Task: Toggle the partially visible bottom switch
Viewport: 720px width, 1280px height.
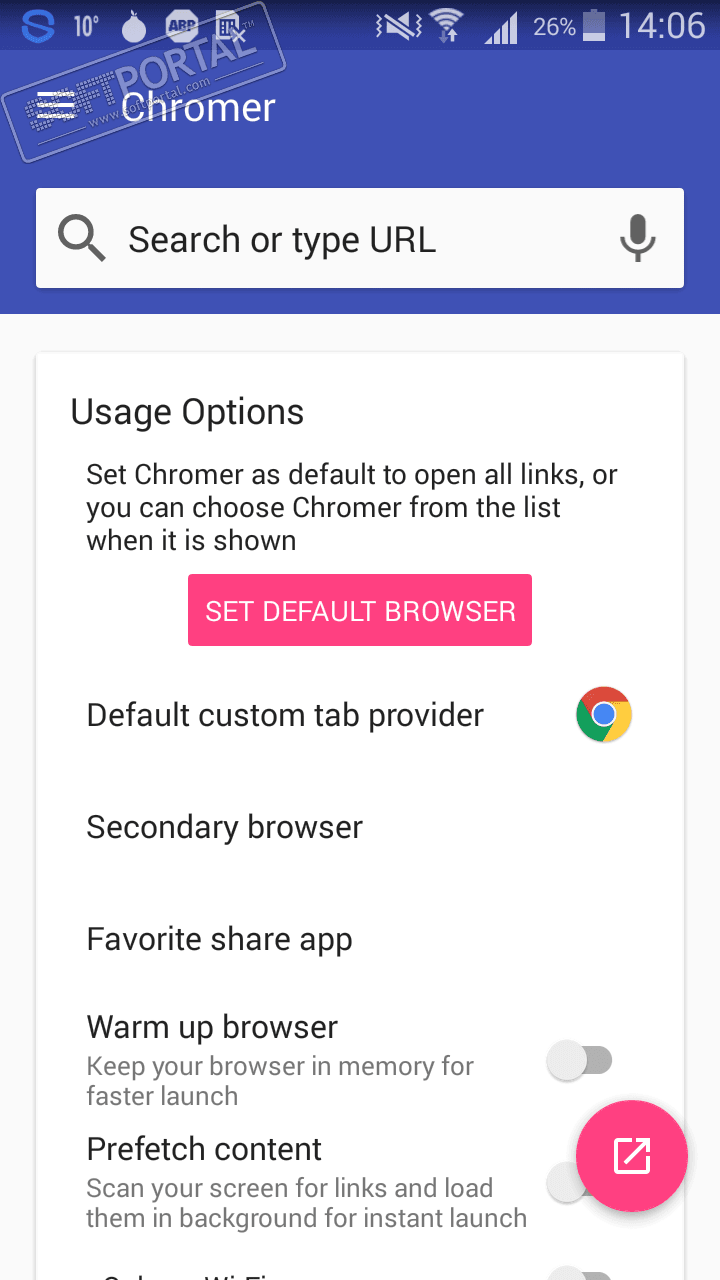Action: (580, 1273)
